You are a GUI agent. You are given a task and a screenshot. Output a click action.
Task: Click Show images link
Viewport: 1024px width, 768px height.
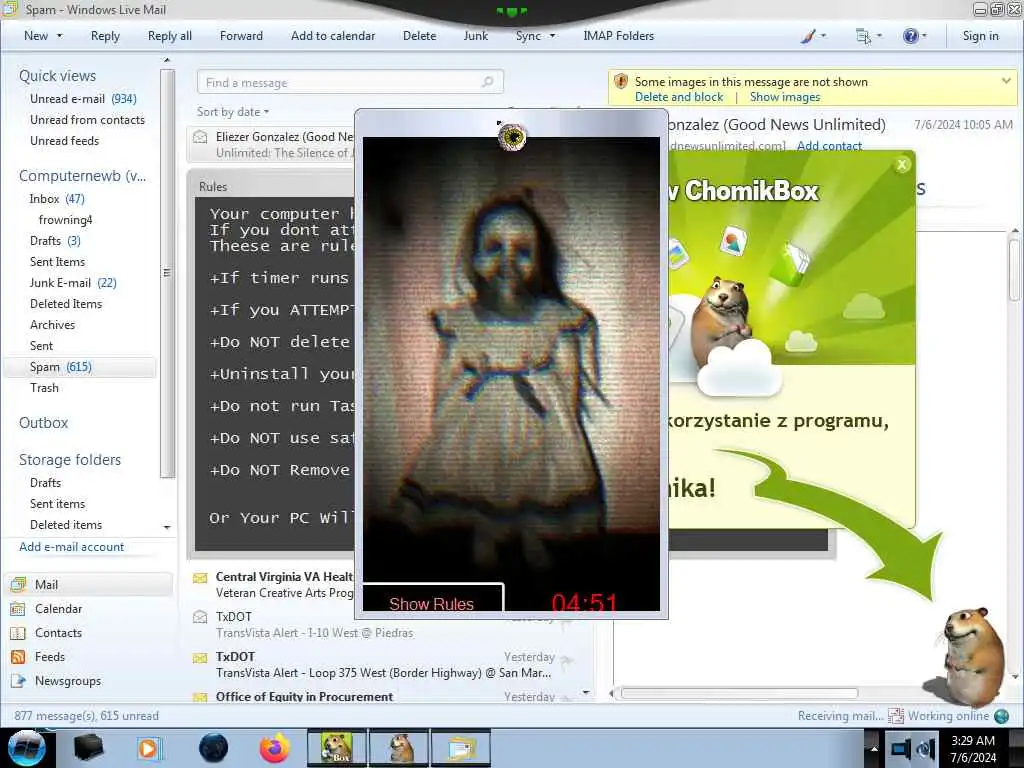click(x=785, y=97)
